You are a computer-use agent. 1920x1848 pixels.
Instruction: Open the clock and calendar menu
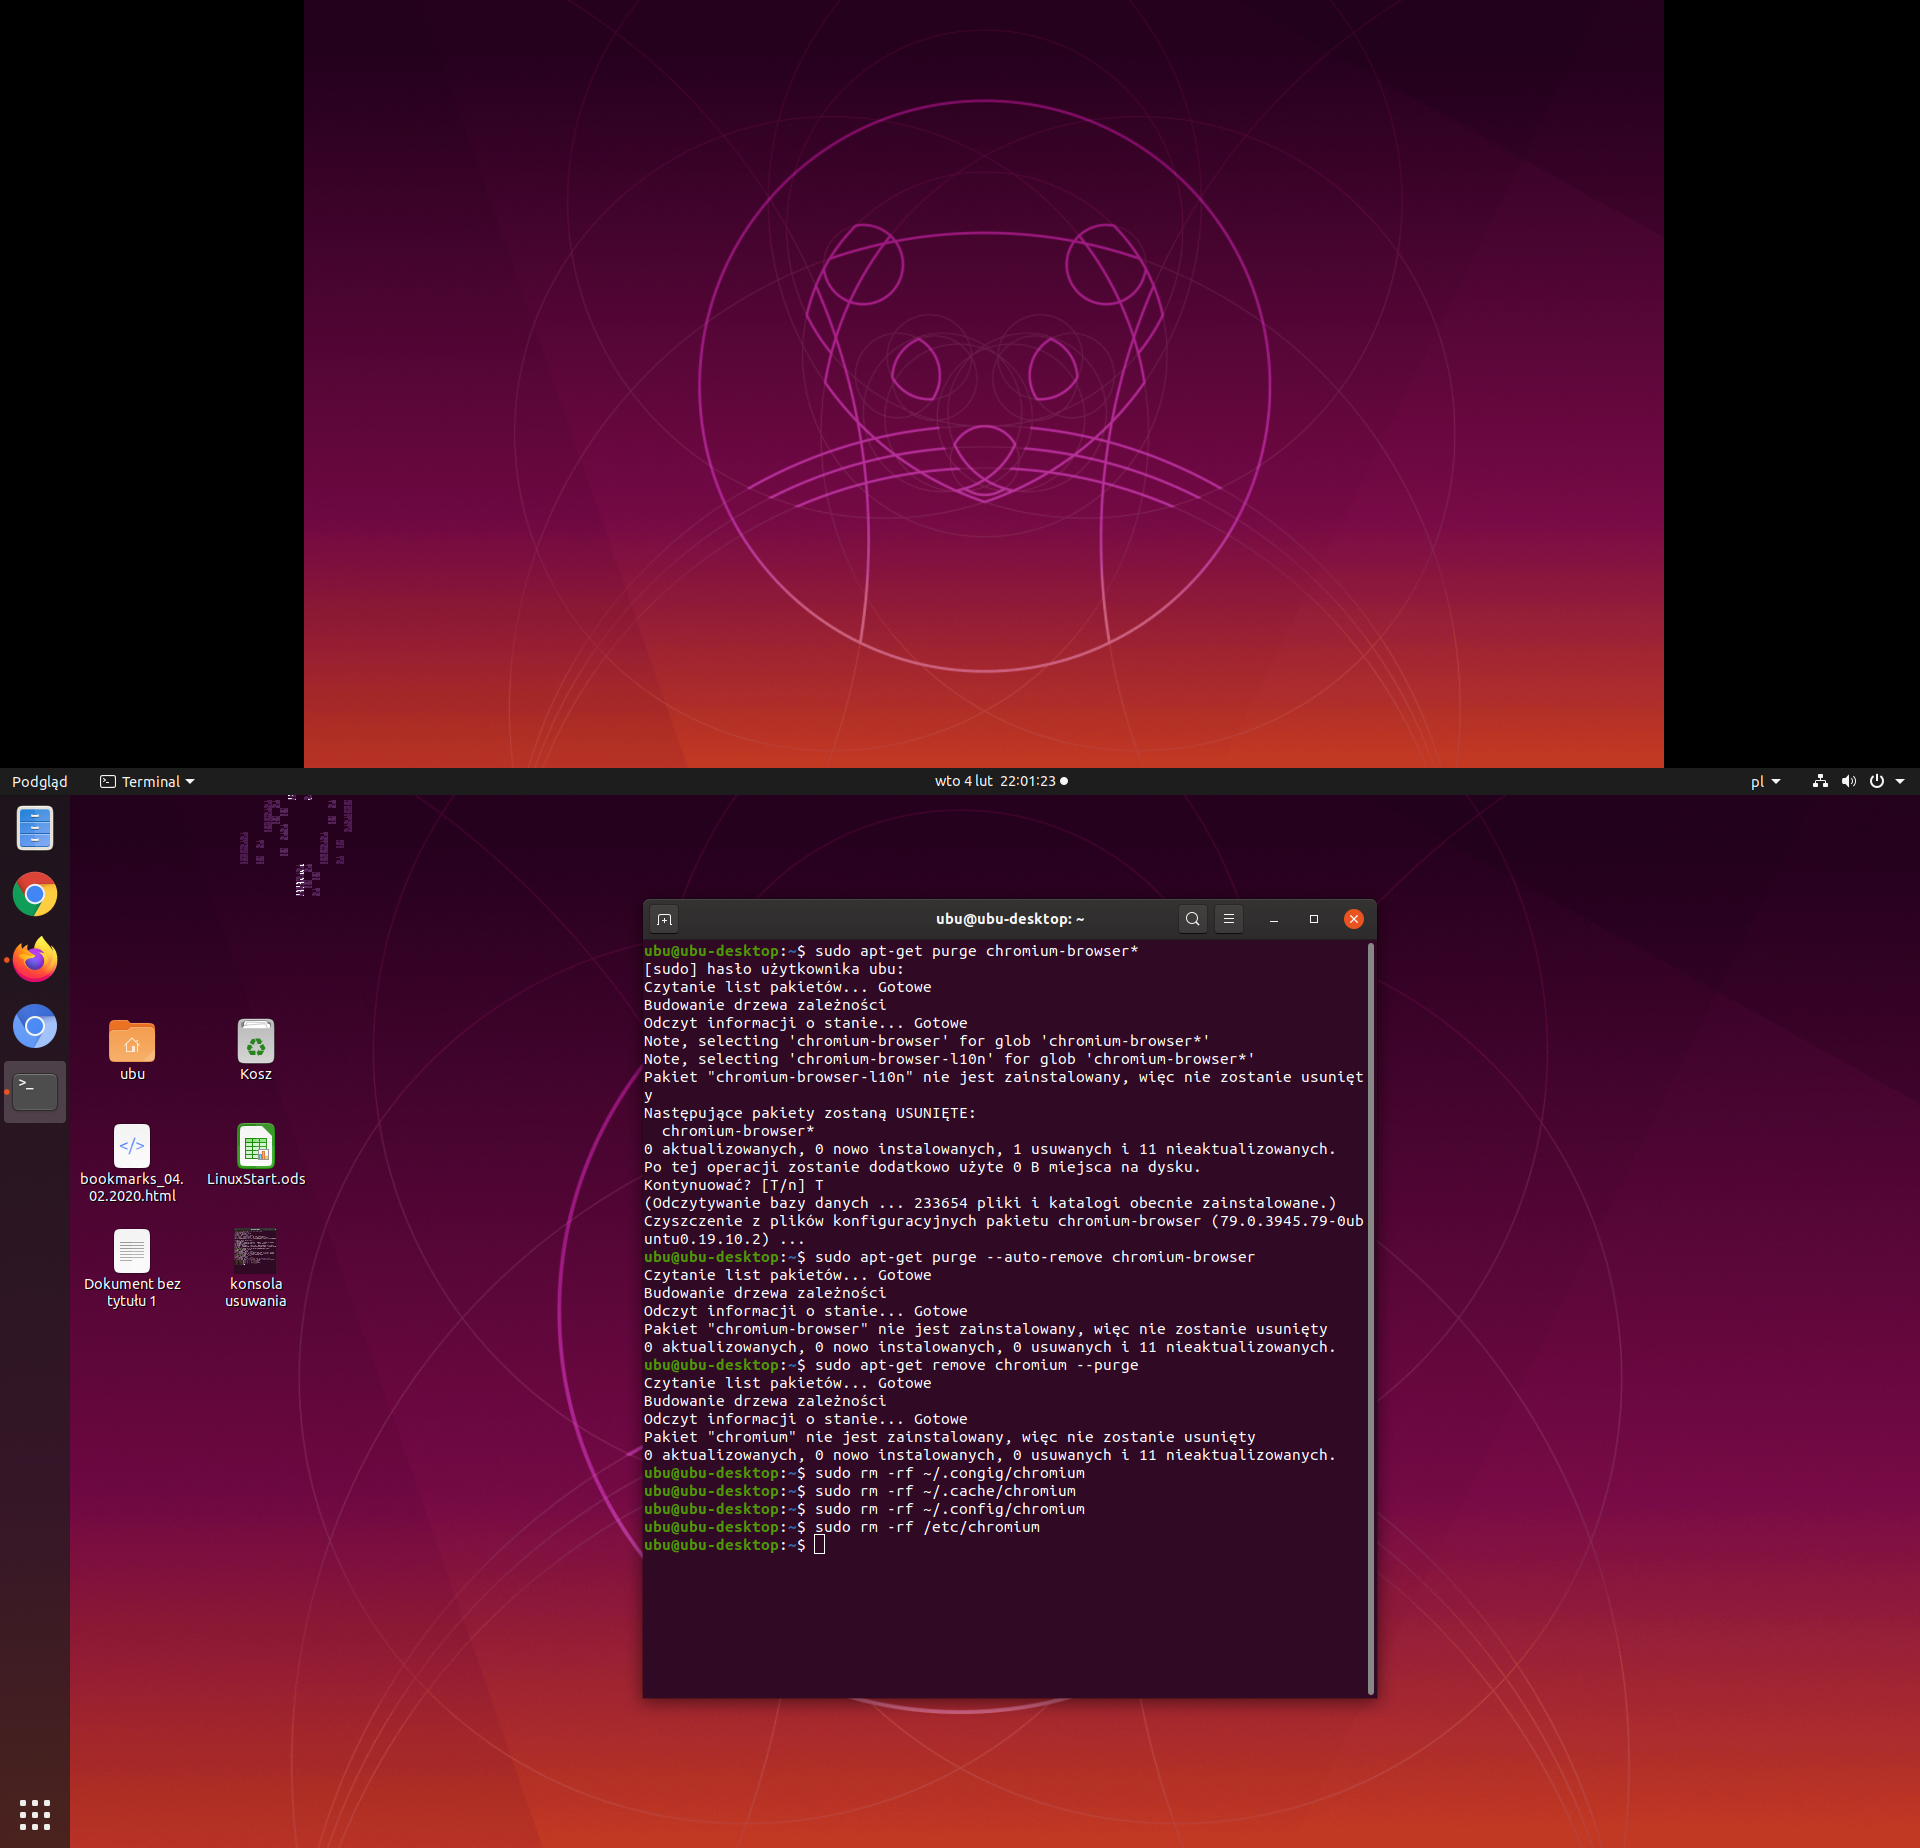(x=1001, y=781)
